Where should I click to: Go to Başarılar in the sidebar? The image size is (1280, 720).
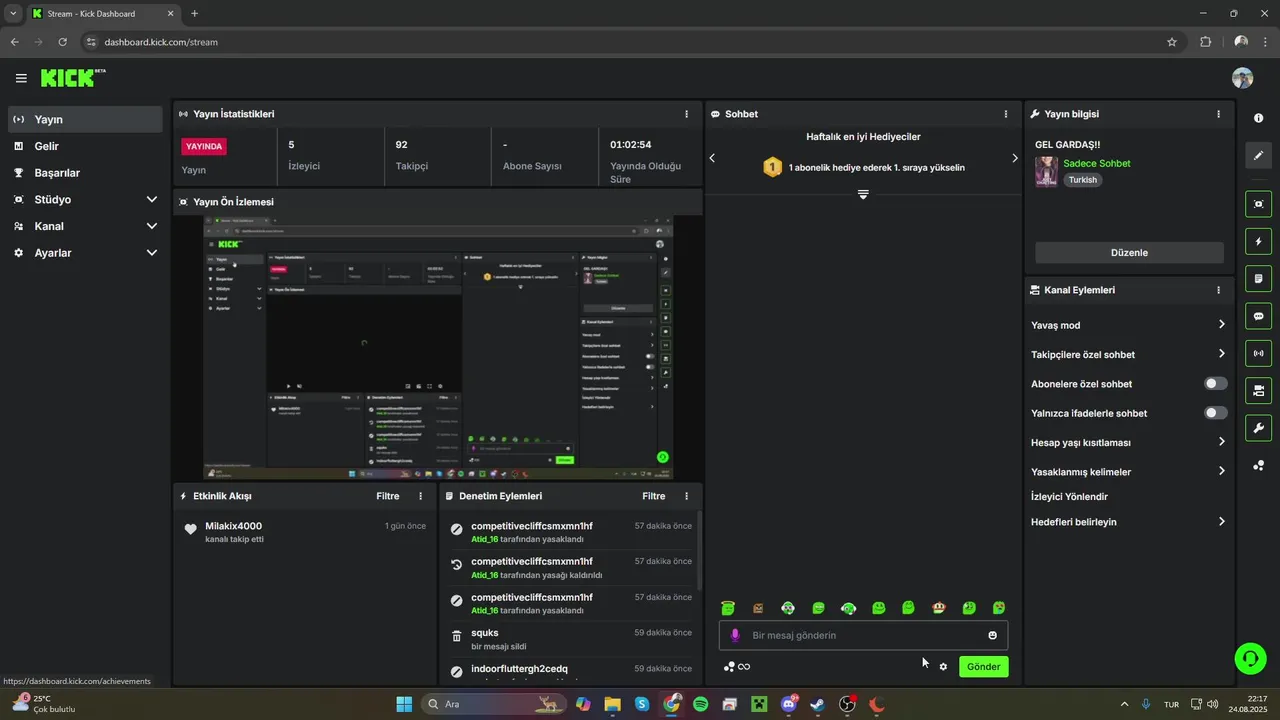[85, 173]
